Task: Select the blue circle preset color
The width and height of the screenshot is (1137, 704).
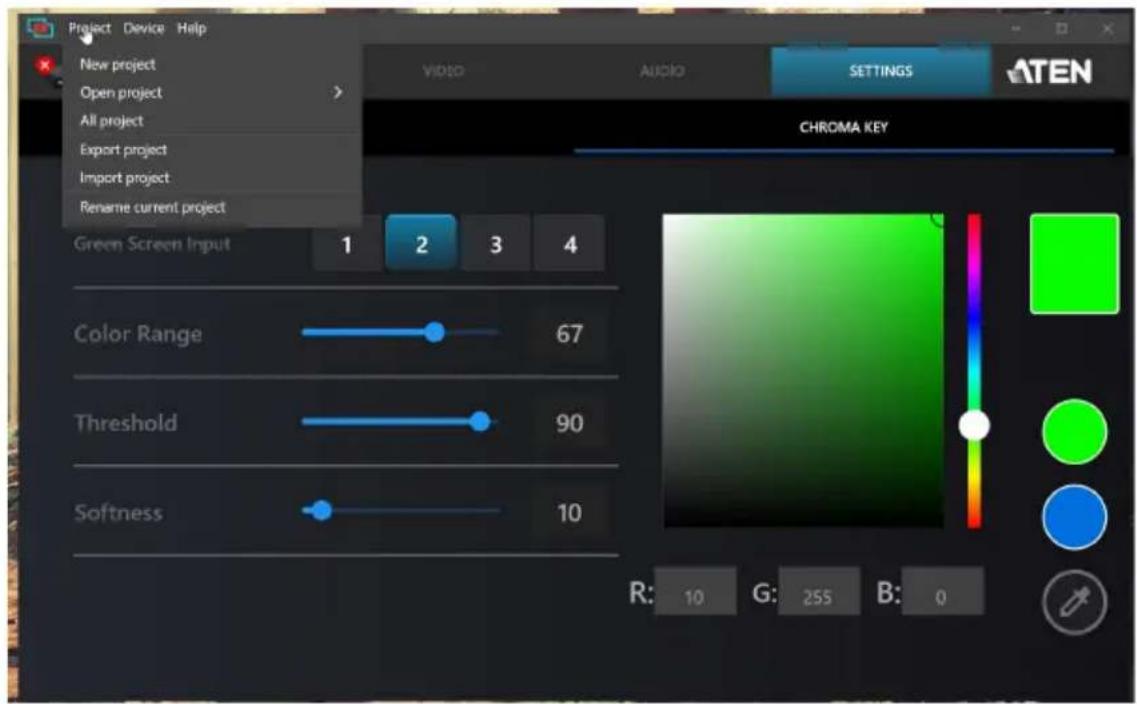Action: click(1075, 517)
